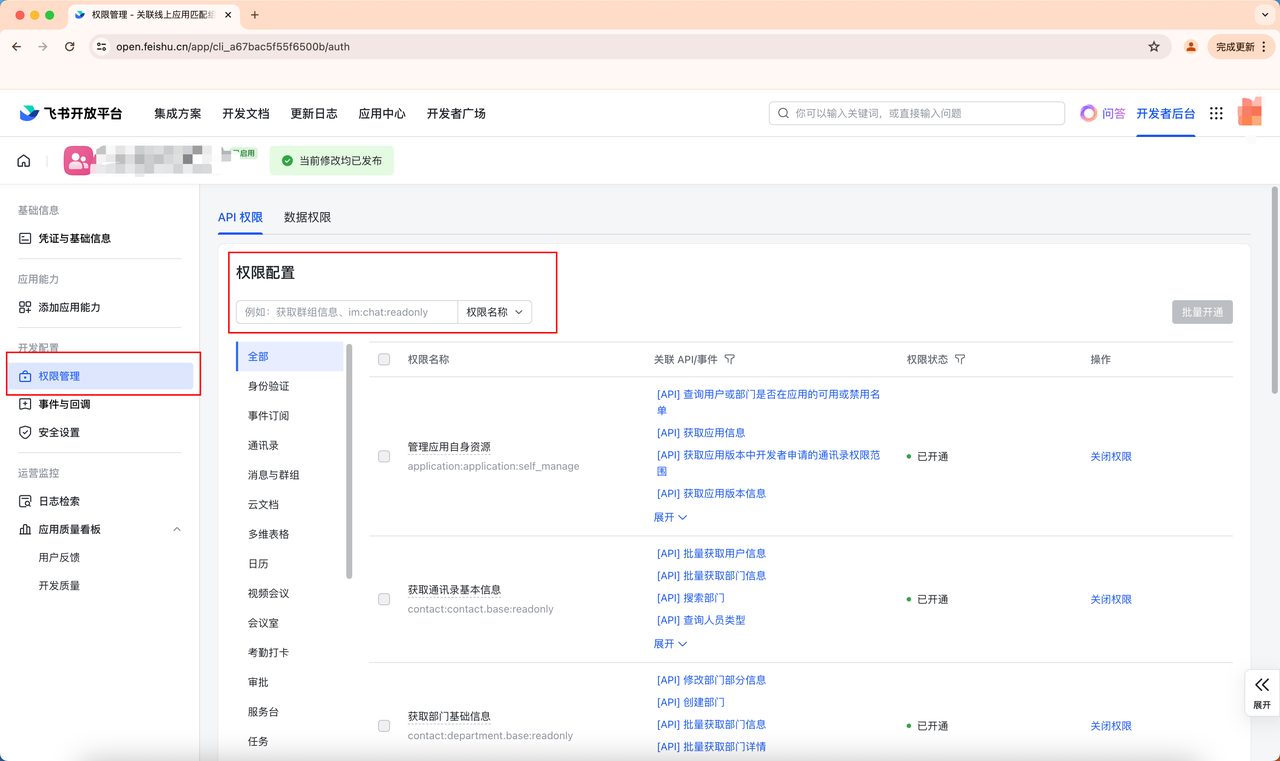Click the 飞书开放平台 logo
Screen dimensions: 1280x761
pyautogui.click(x=70, y=114)
